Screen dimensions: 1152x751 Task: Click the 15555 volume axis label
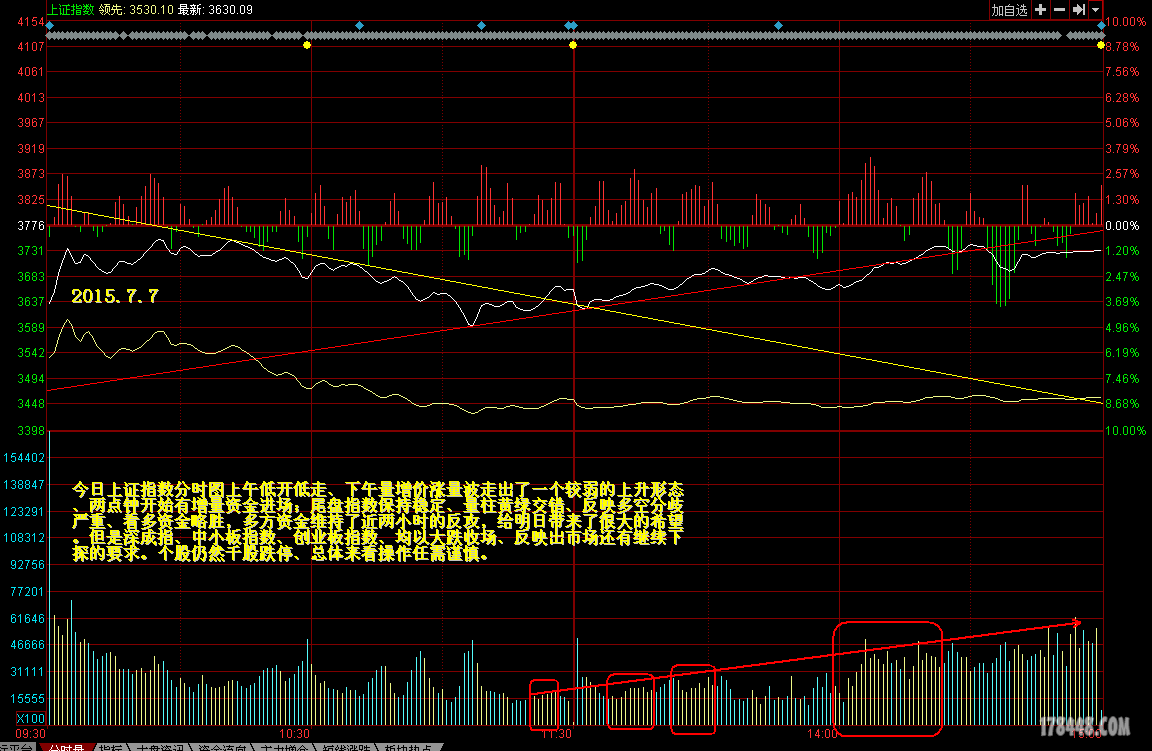coord(27,699)
